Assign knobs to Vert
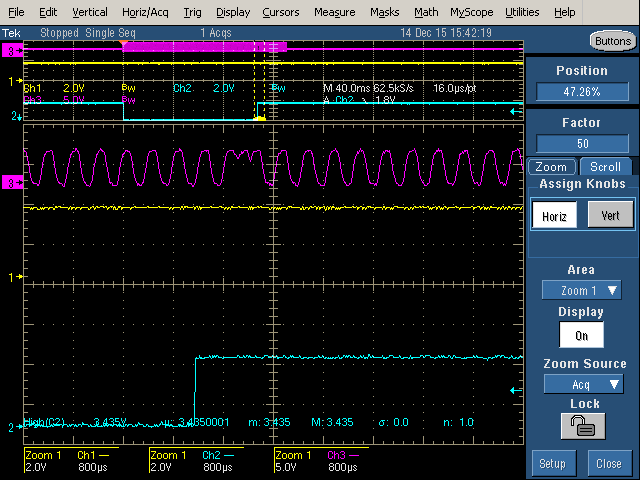The image size is (640, 480). point(611,215)
